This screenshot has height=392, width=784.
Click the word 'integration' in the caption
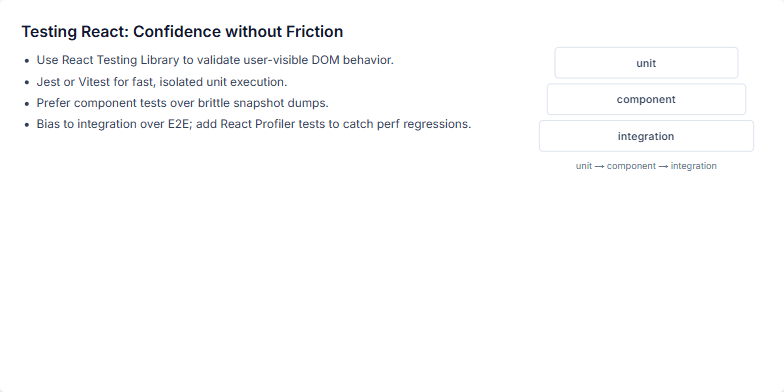tap(694, 166)
